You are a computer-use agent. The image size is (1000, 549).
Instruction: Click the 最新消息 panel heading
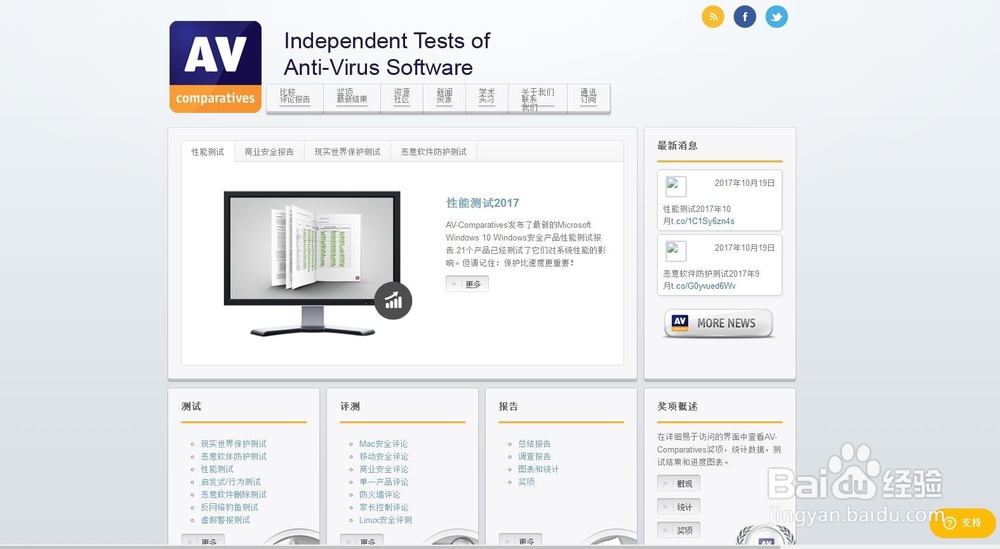[677, 145]
